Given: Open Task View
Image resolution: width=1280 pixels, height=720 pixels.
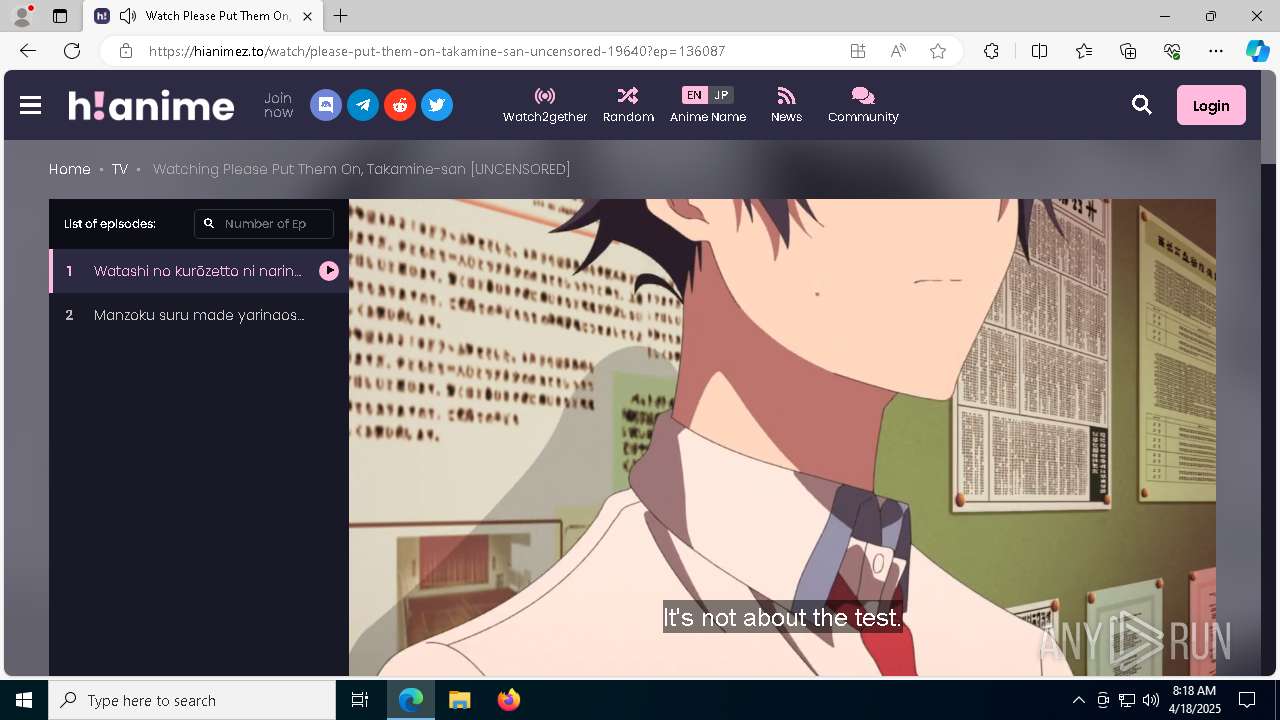Looking at the screenshot, I should [360, 700].
